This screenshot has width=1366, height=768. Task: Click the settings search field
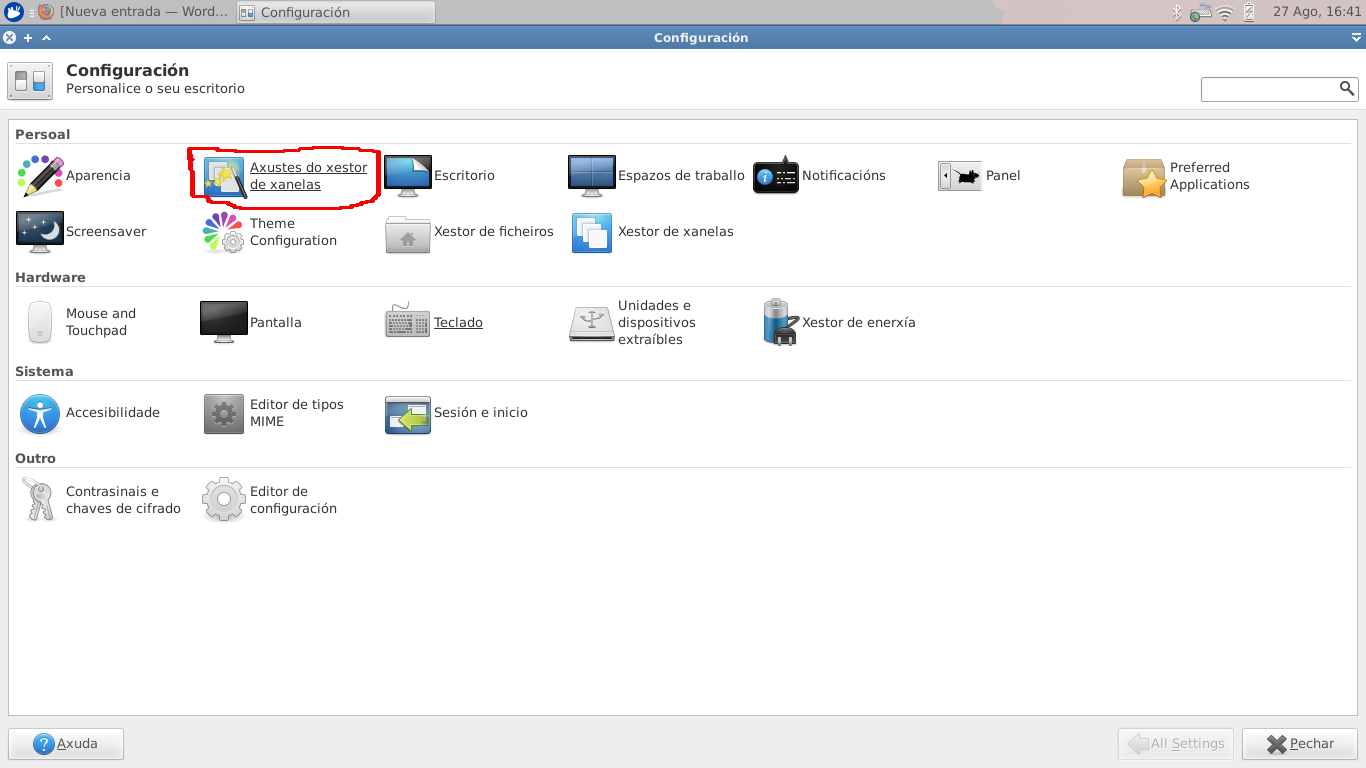coord(1270,89)
